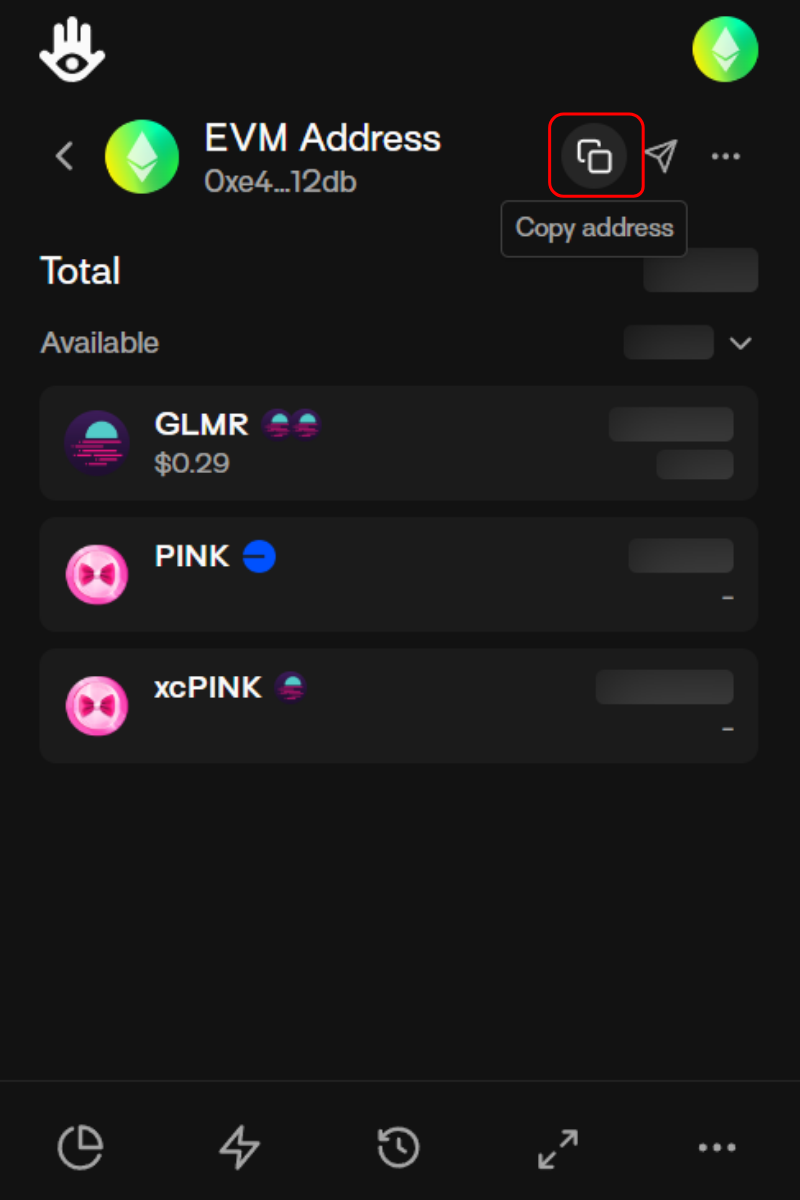Click the send paper plane icon
This screenshot has height=1200, width=800.
(x=661, y=156)
